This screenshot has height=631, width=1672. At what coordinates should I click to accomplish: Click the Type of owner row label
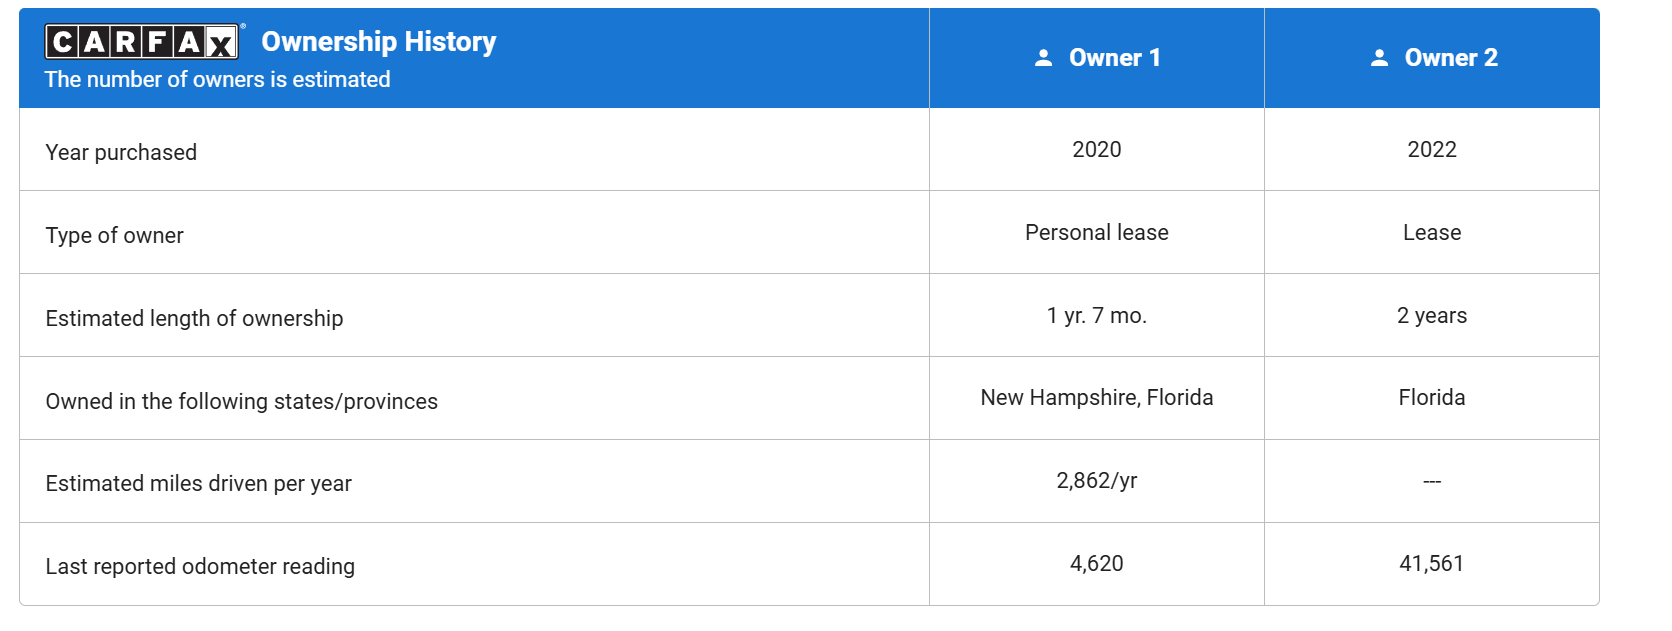point(114,235)
